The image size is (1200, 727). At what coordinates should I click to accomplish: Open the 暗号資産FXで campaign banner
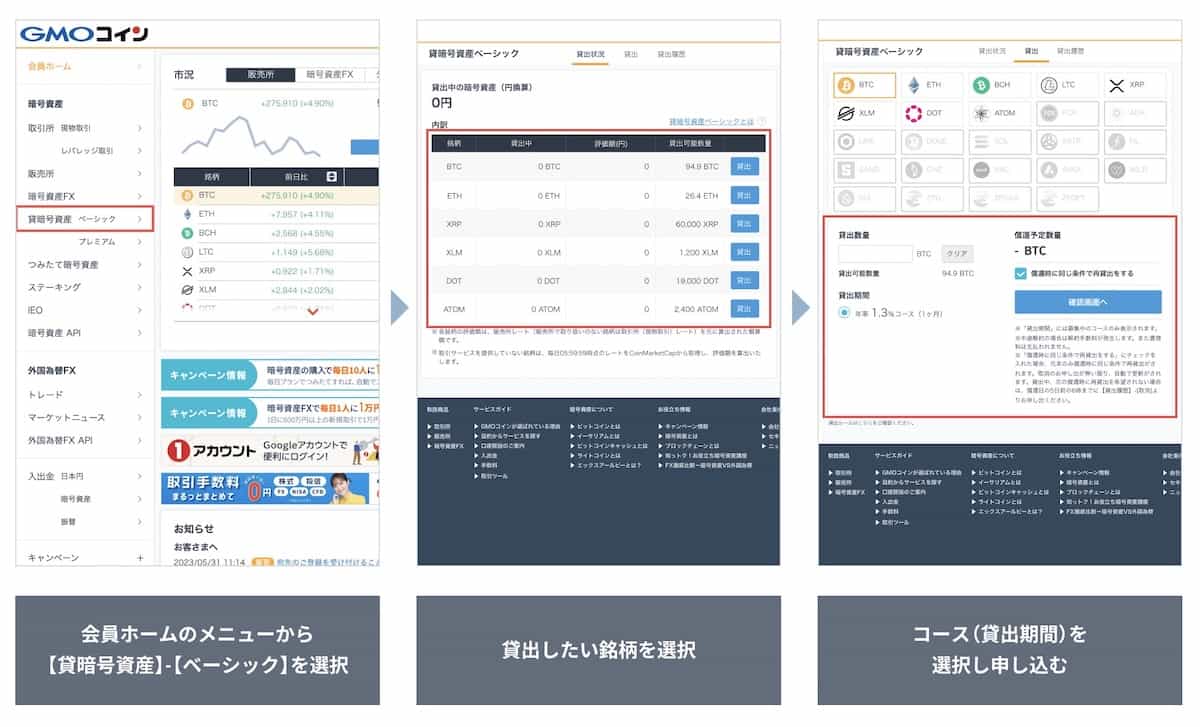click(270, 412)
